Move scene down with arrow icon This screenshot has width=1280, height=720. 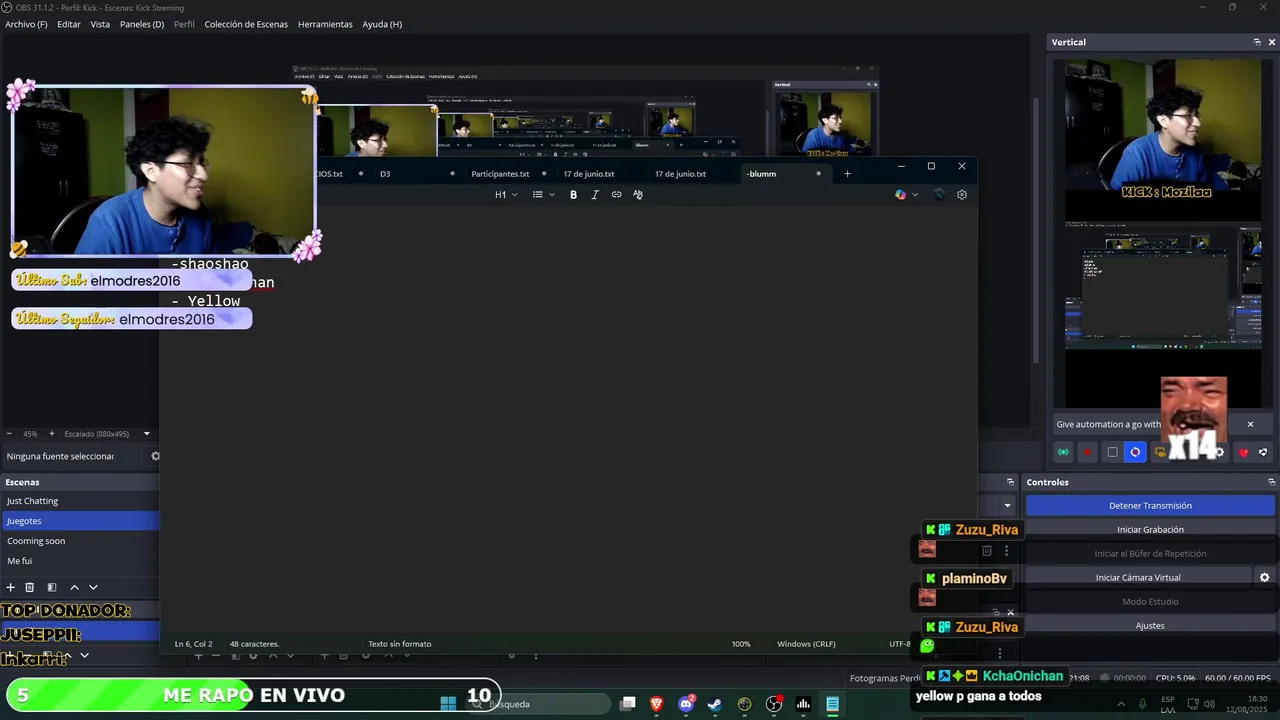click(x=93, y=587)
